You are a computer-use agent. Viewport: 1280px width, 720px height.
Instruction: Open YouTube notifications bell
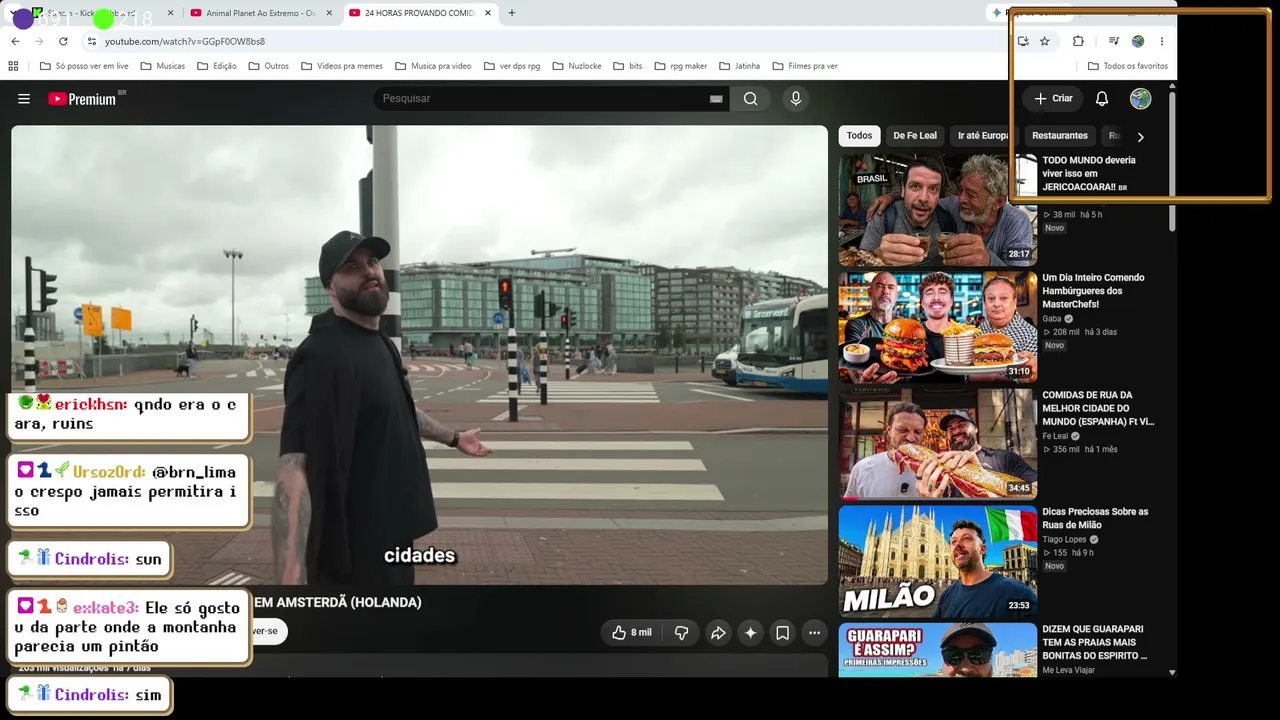pyautogui.click(x=1102, y=99)
